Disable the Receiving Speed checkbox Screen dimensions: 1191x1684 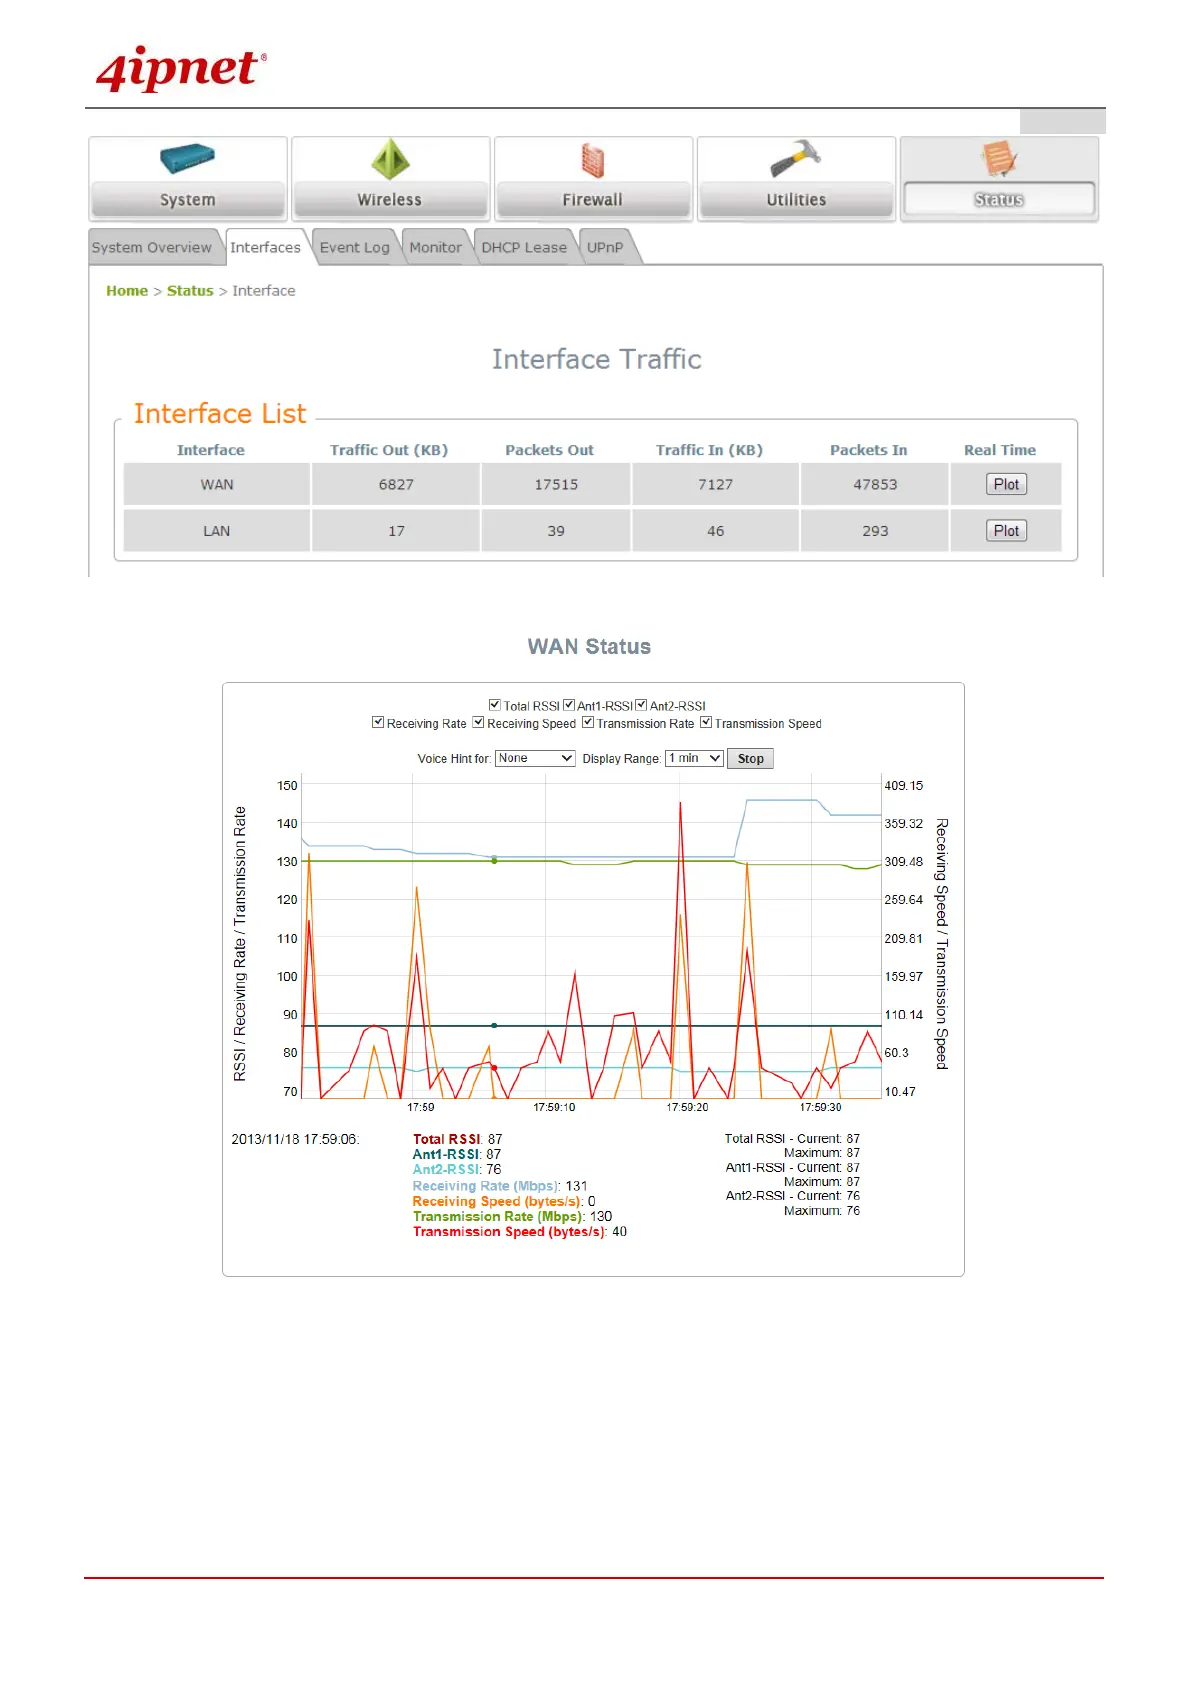pyautogui.click(x=478, y=722)
